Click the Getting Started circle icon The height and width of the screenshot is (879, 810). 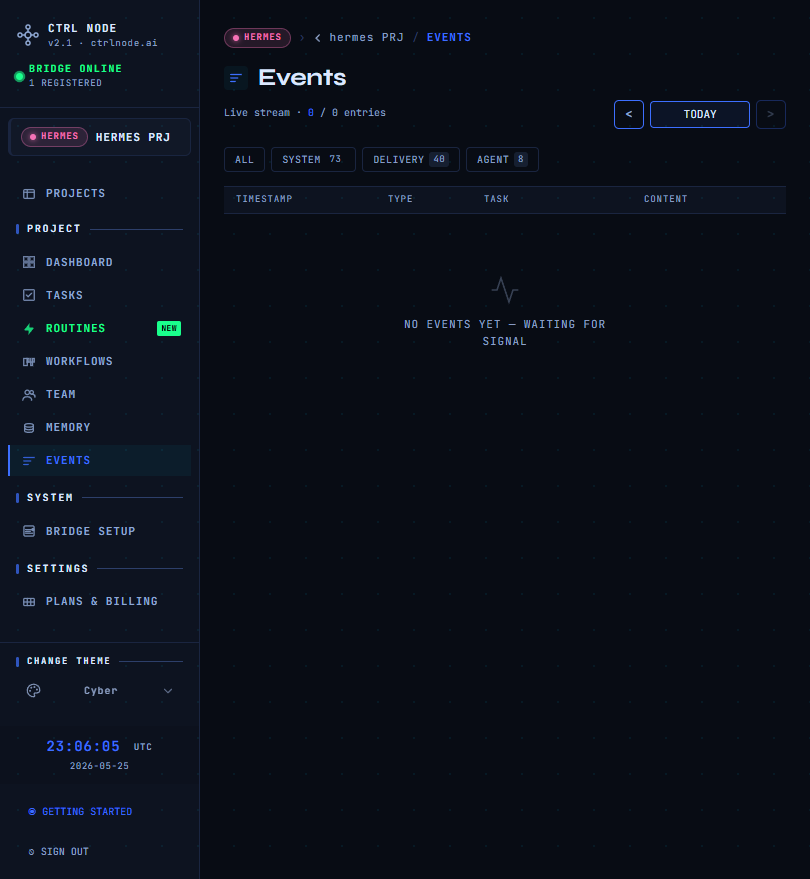click(x=32, y=812)
